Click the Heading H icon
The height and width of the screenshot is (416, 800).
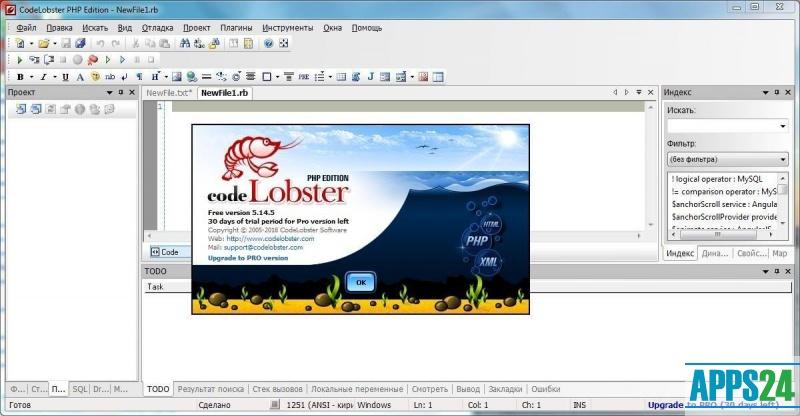point(155,77)
